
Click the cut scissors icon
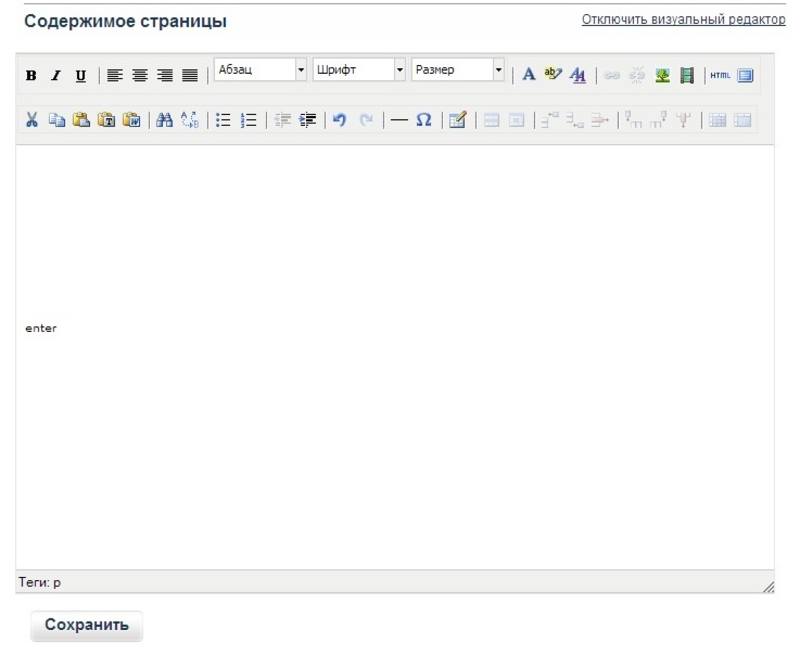tap(32, 120)
